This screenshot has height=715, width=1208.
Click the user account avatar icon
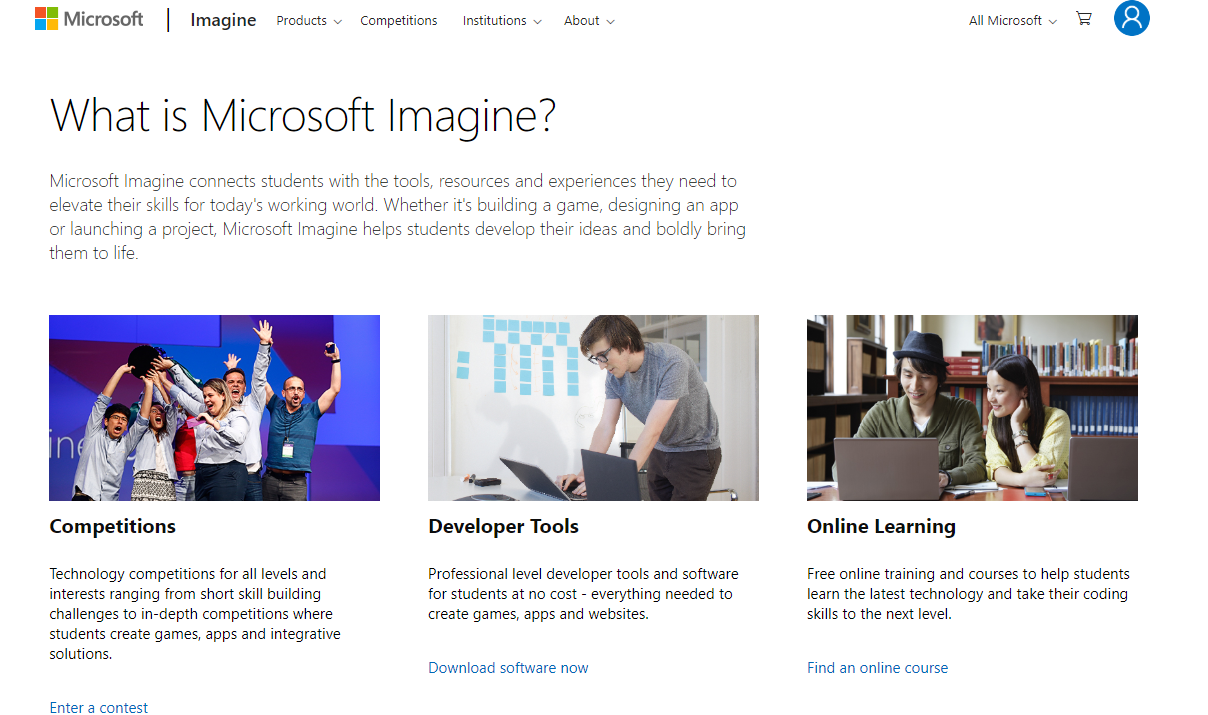tap(1131, 18)
